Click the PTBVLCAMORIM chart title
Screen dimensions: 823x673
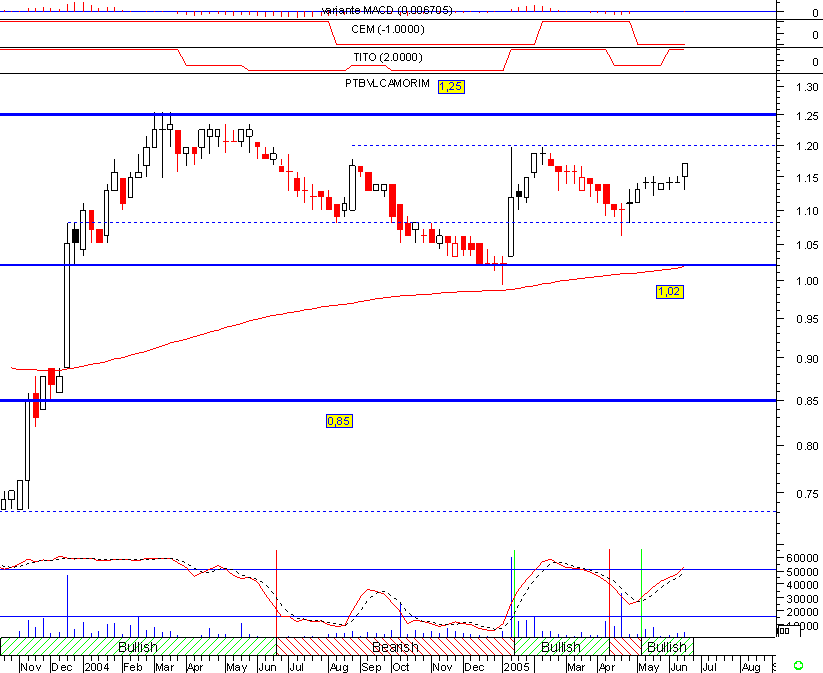(387, 83)
